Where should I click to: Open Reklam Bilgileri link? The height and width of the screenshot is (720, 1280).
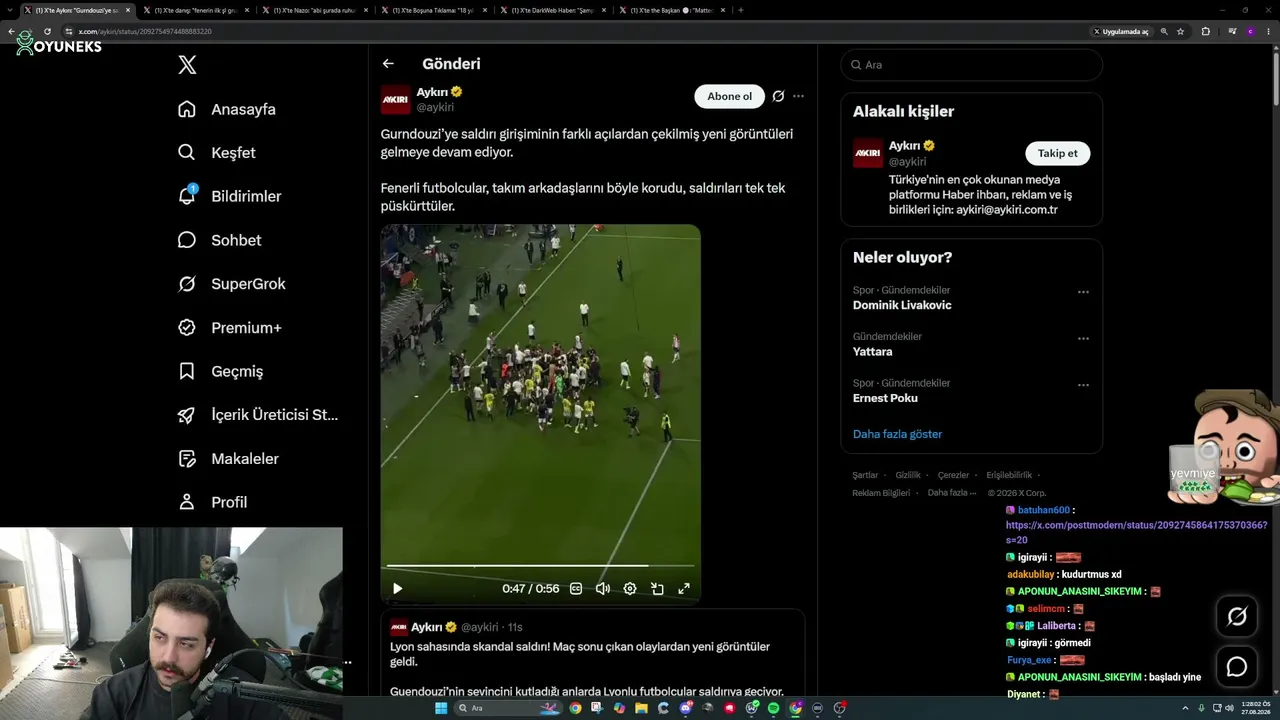click(881, 493)
